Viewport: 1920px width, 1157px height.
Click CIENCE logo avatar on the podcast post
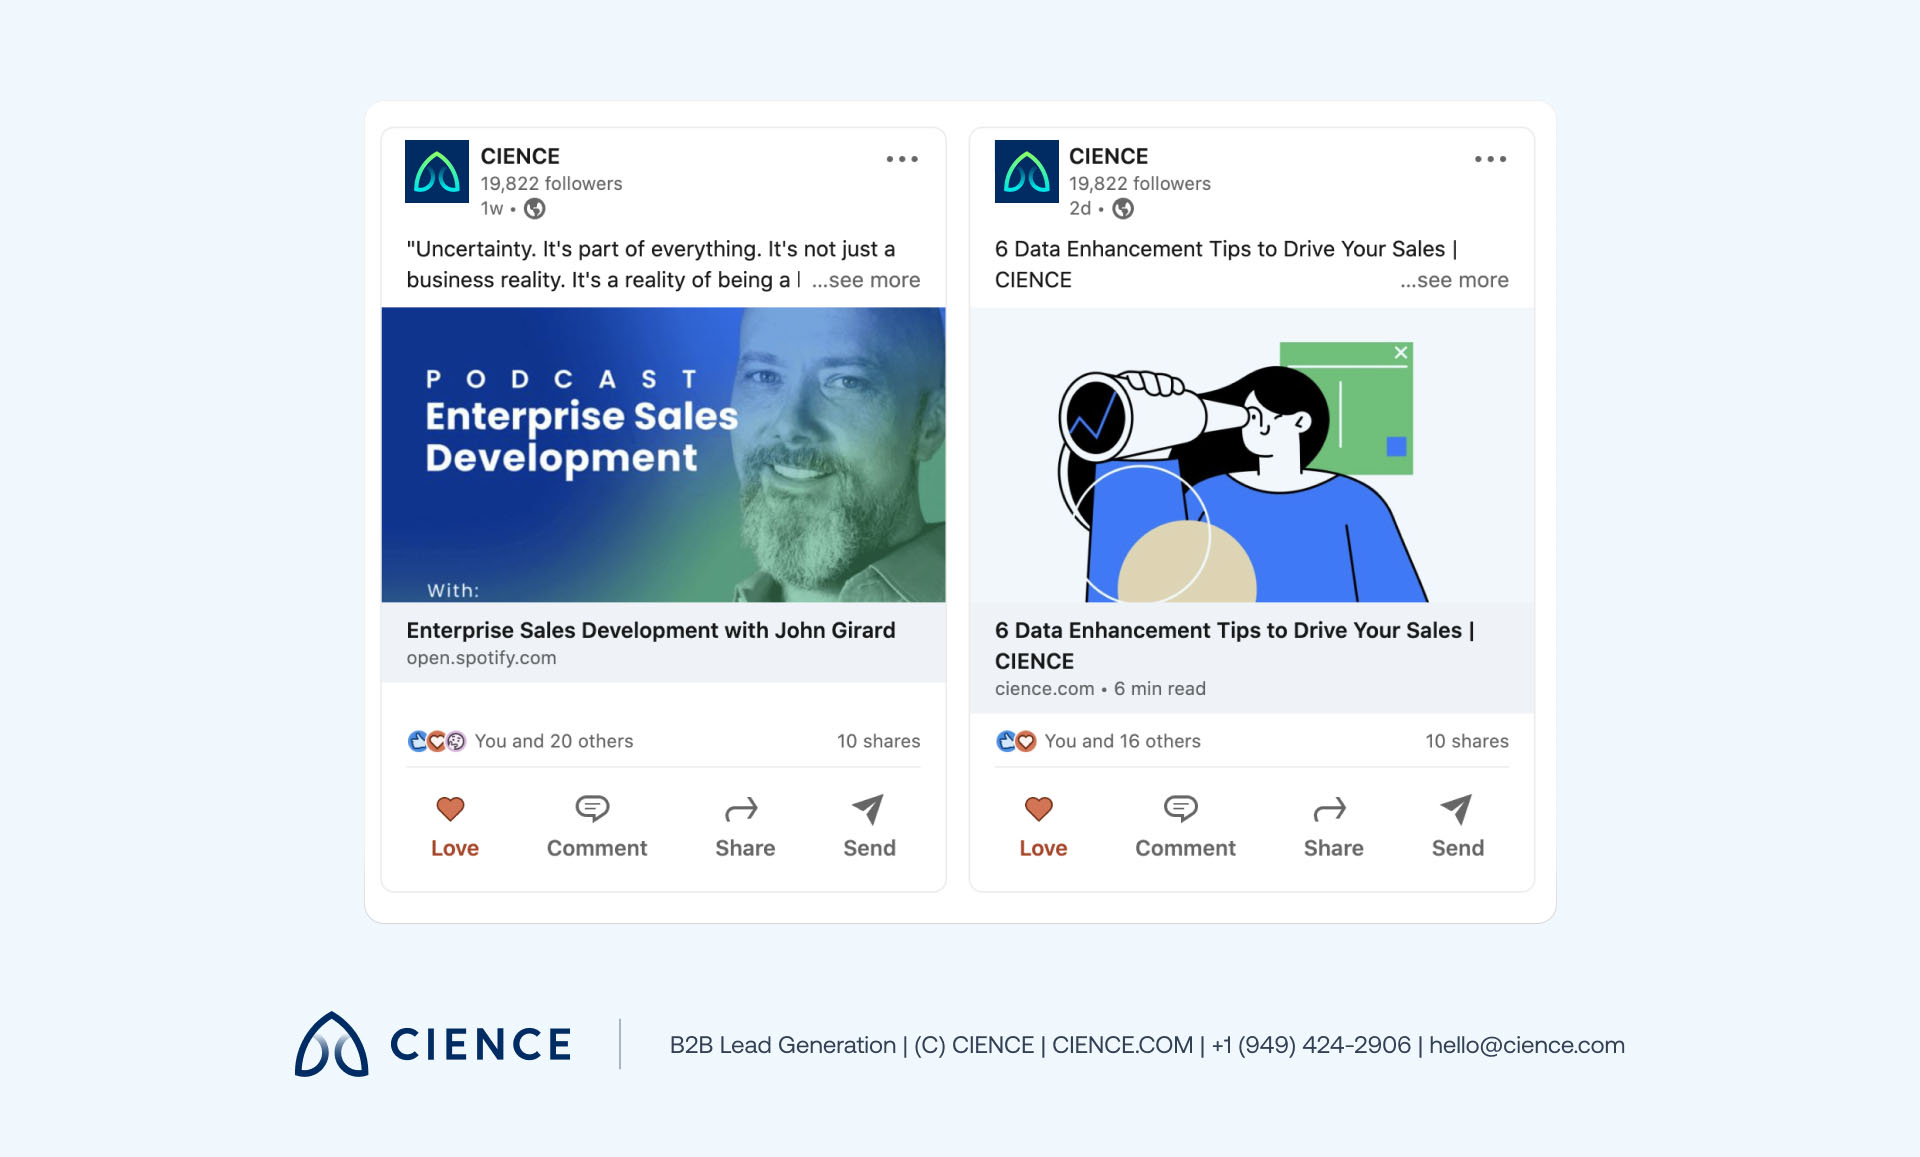(437, 172)
